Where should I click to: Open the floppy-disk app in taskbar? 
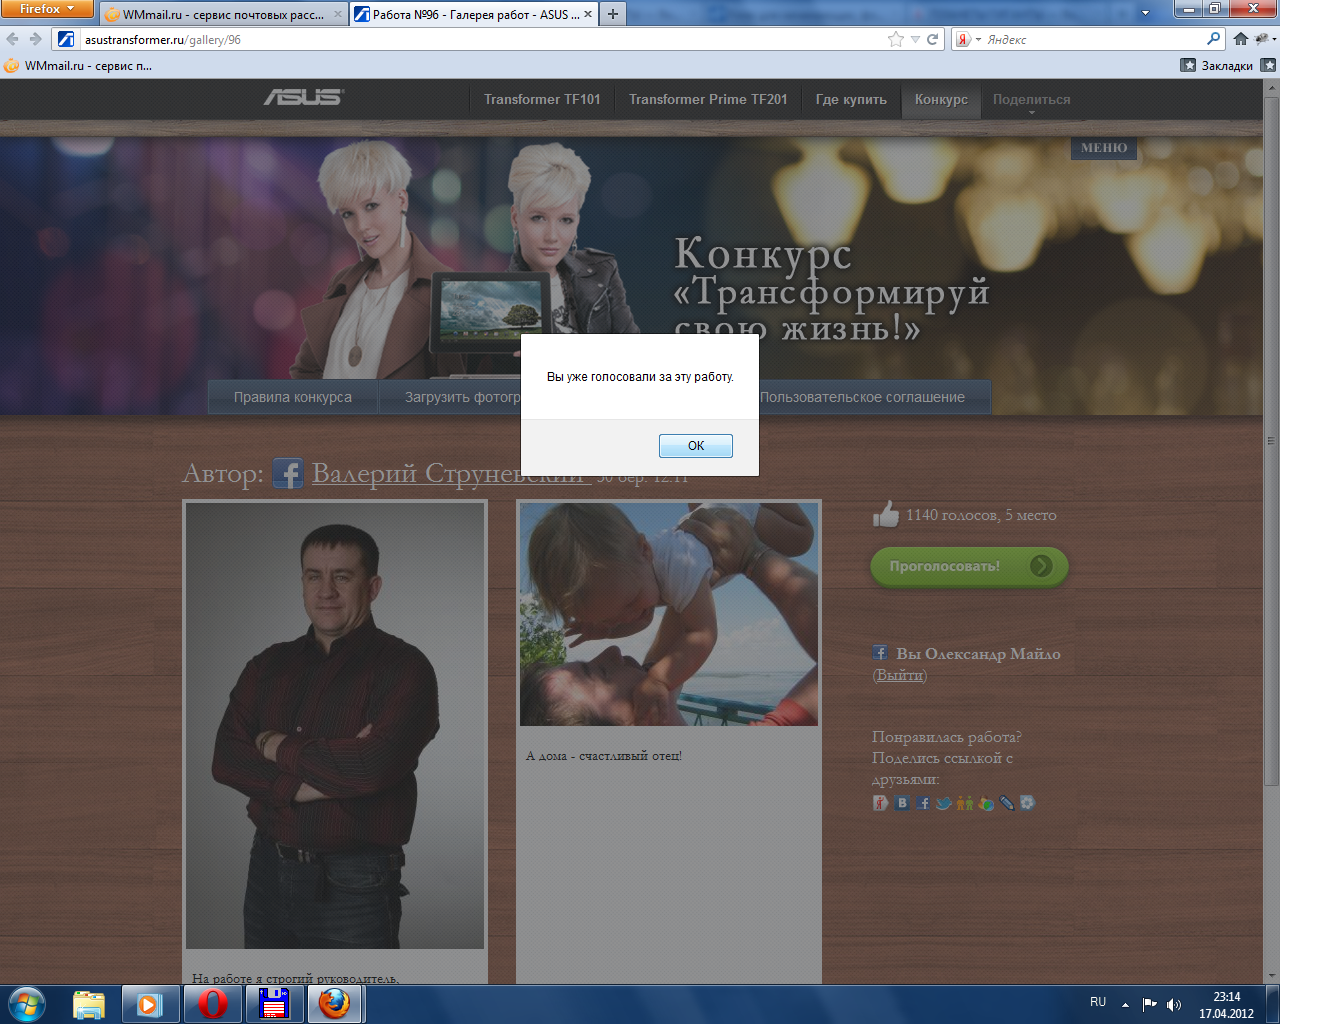274,1004
